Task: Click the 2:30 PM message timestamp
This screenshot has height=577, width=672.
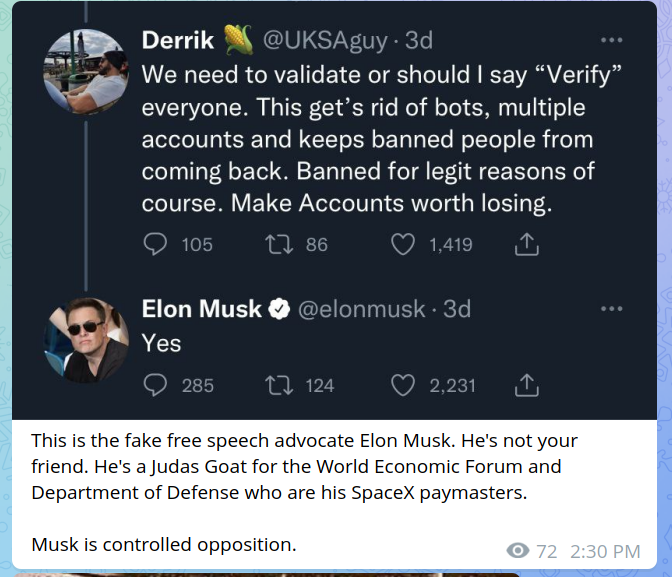Action: (604, 551)
